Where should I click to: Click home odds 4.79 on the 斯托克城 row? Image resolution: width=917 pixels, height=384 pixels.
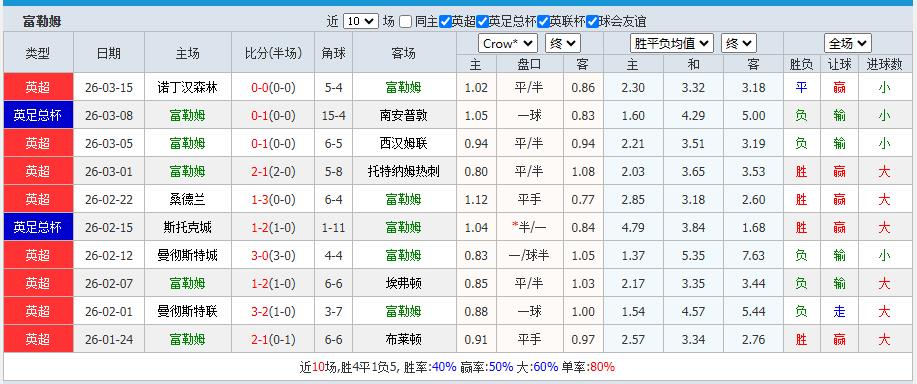point(632,227)
